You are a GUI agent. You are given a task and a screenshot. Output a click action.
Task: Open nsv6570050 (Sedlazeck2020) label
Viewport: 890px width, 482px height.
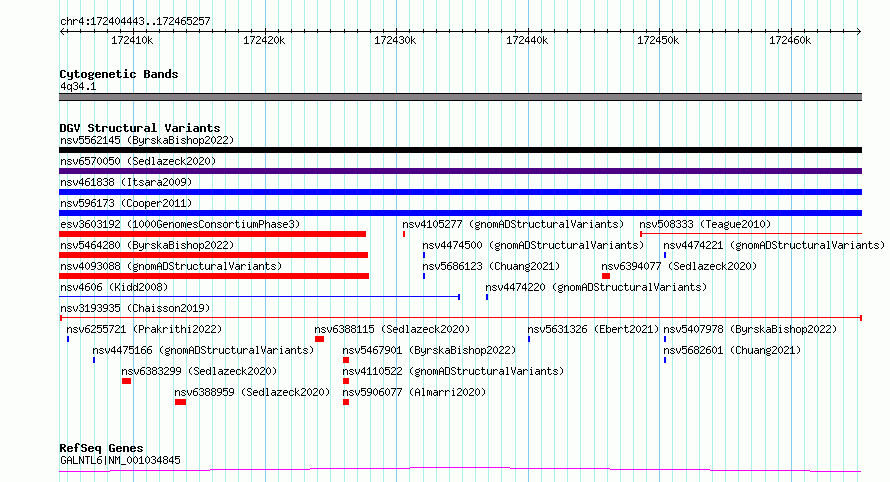[x=138, y=161]
